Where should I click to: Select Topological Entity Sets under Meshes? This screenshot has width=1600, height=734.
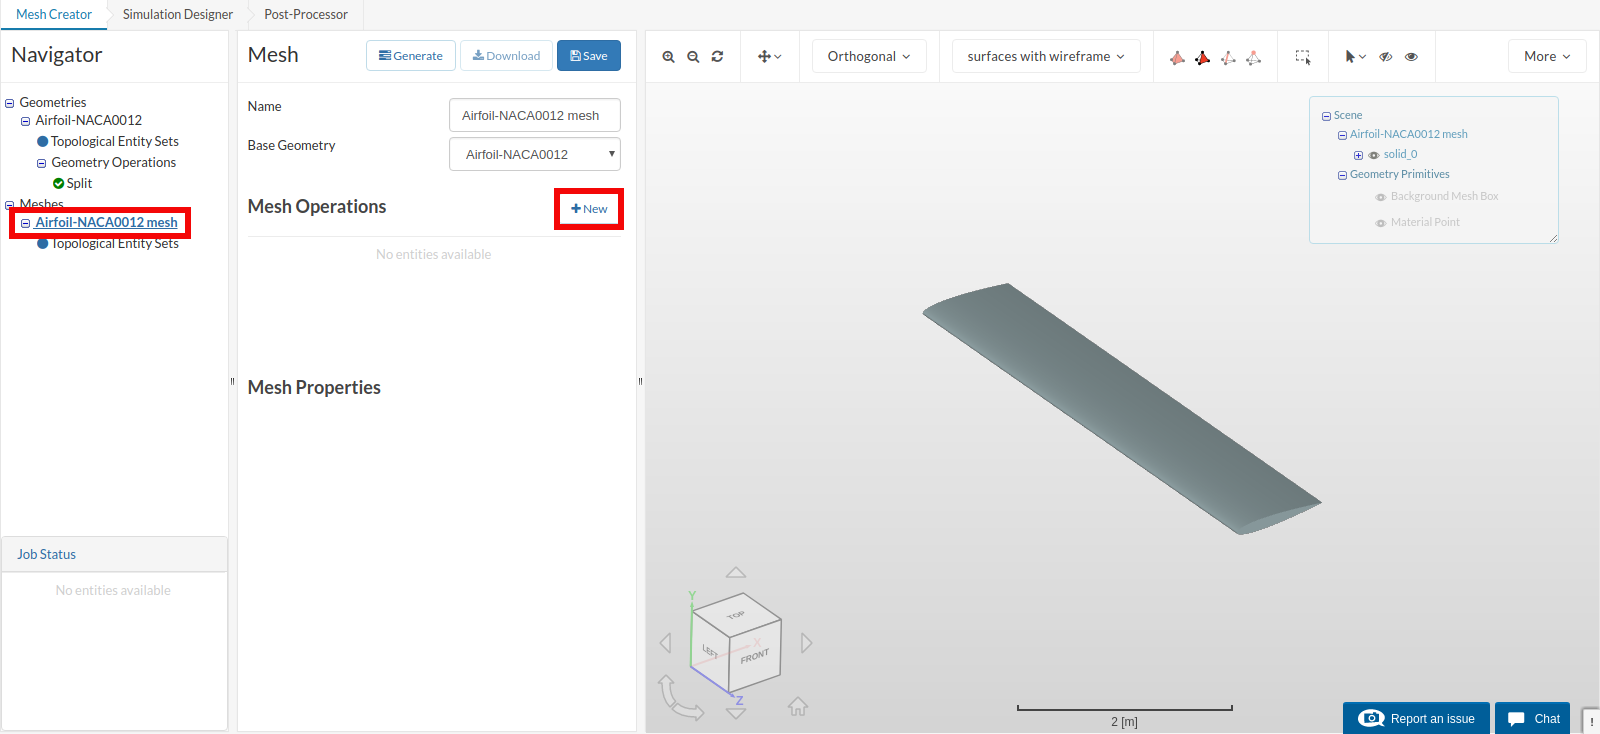click(x=115, y=243)
